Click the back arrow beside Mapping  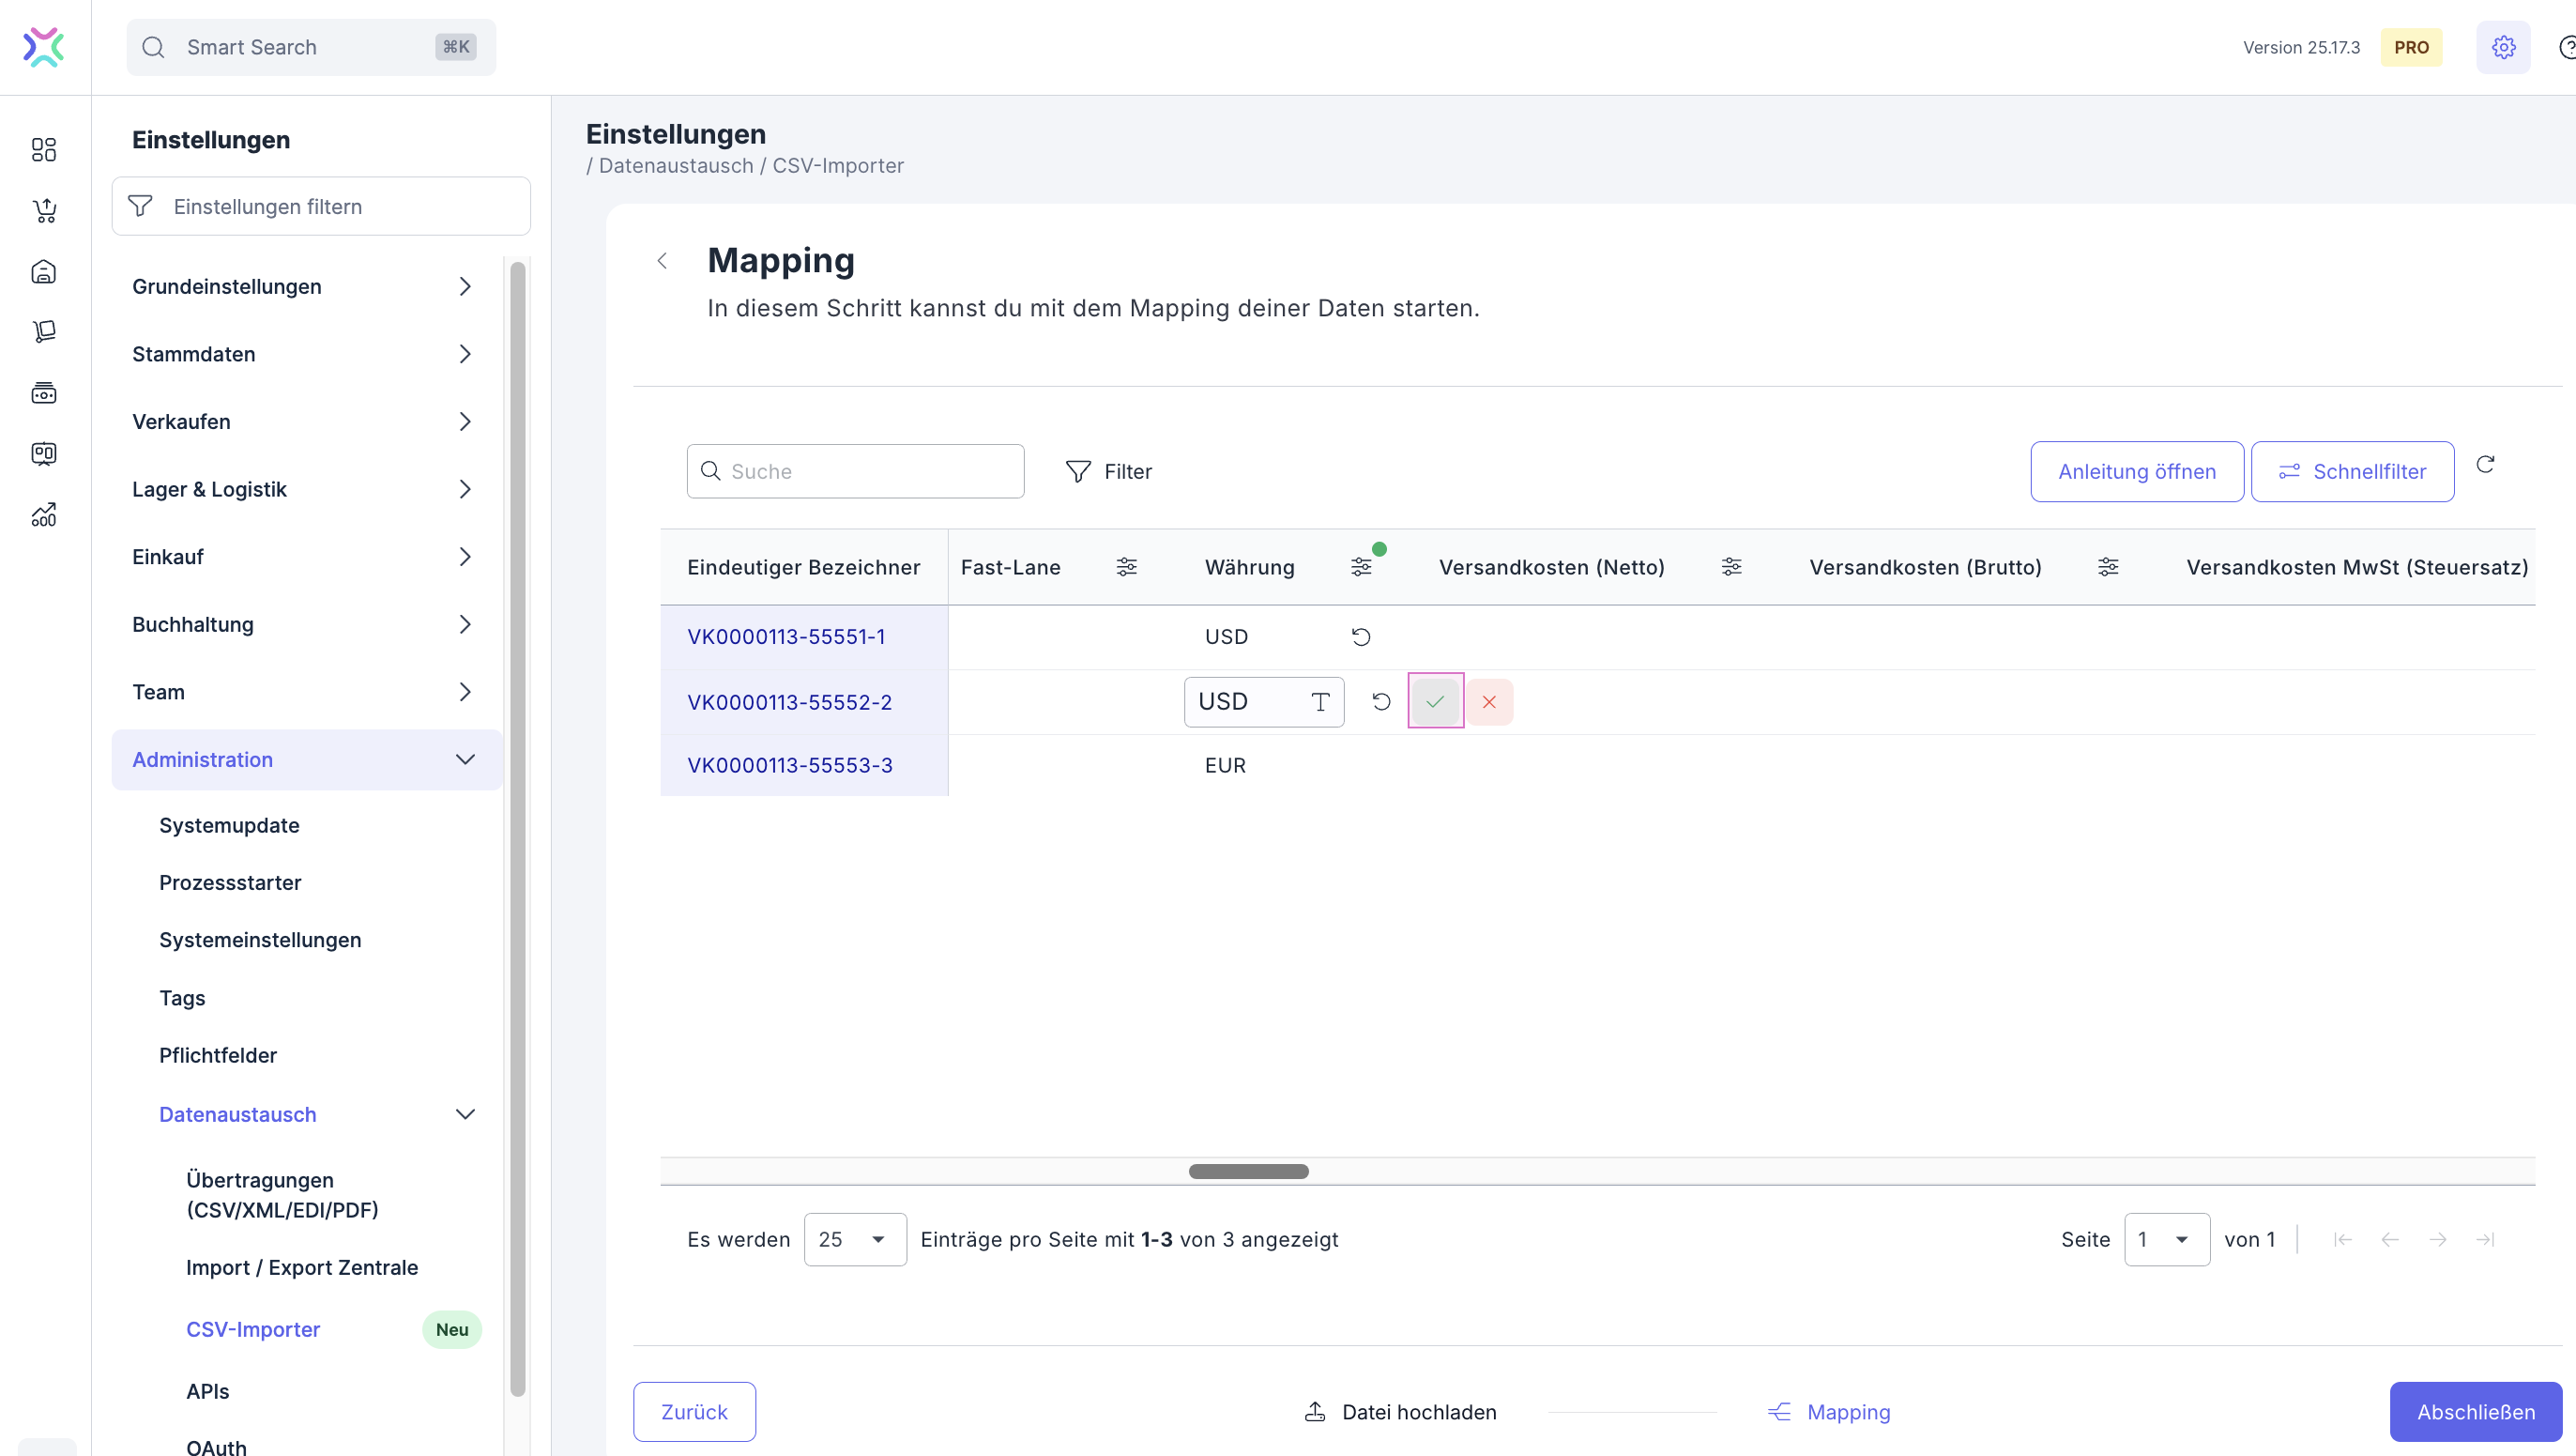coord(662,260)
